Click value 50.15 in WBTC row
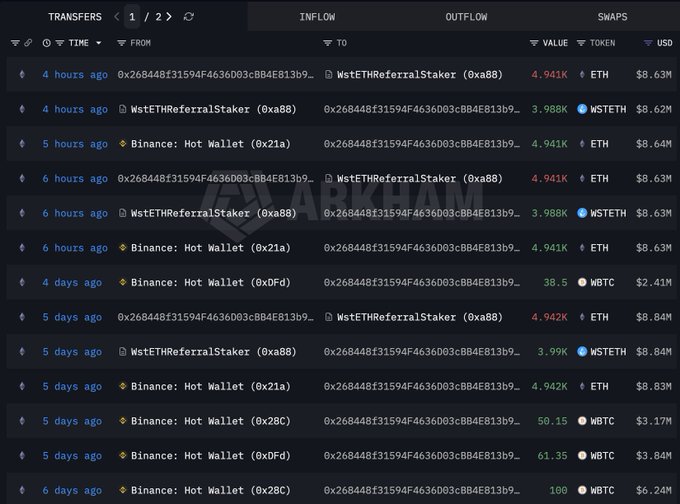This screenshot has width=680, height=504. (x=552, y=421)
